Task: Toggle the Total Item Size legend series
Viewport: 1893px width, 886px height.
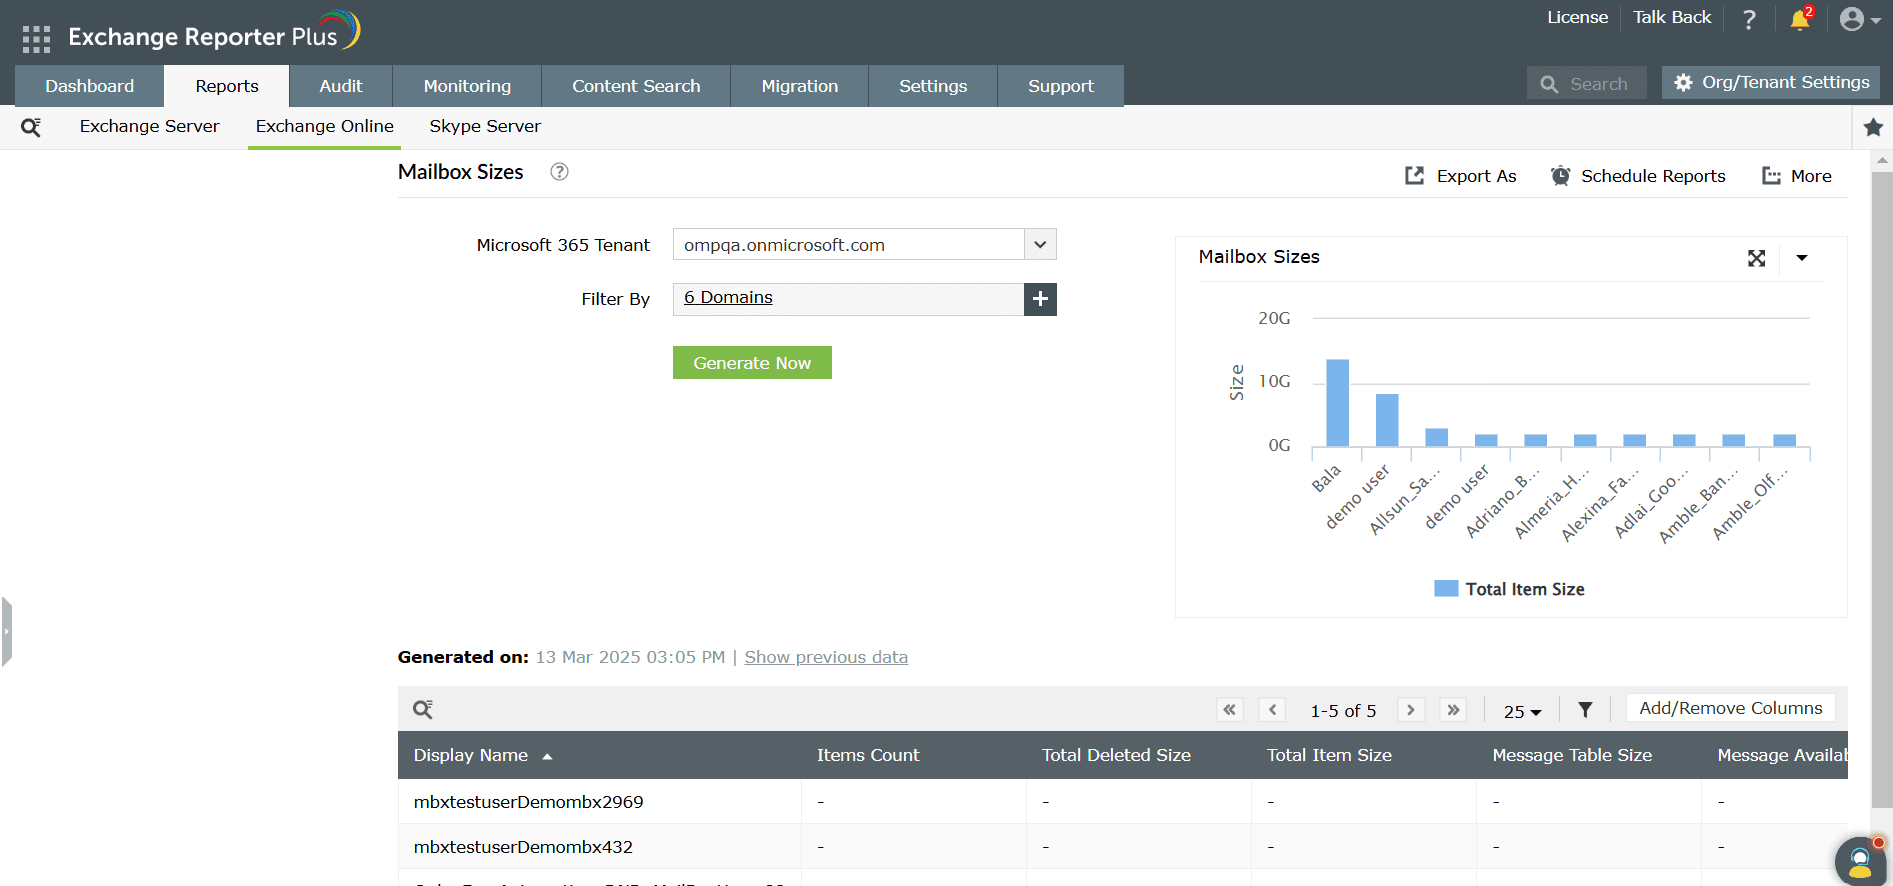Action: pyautogui.click(x=1509, y=589)
